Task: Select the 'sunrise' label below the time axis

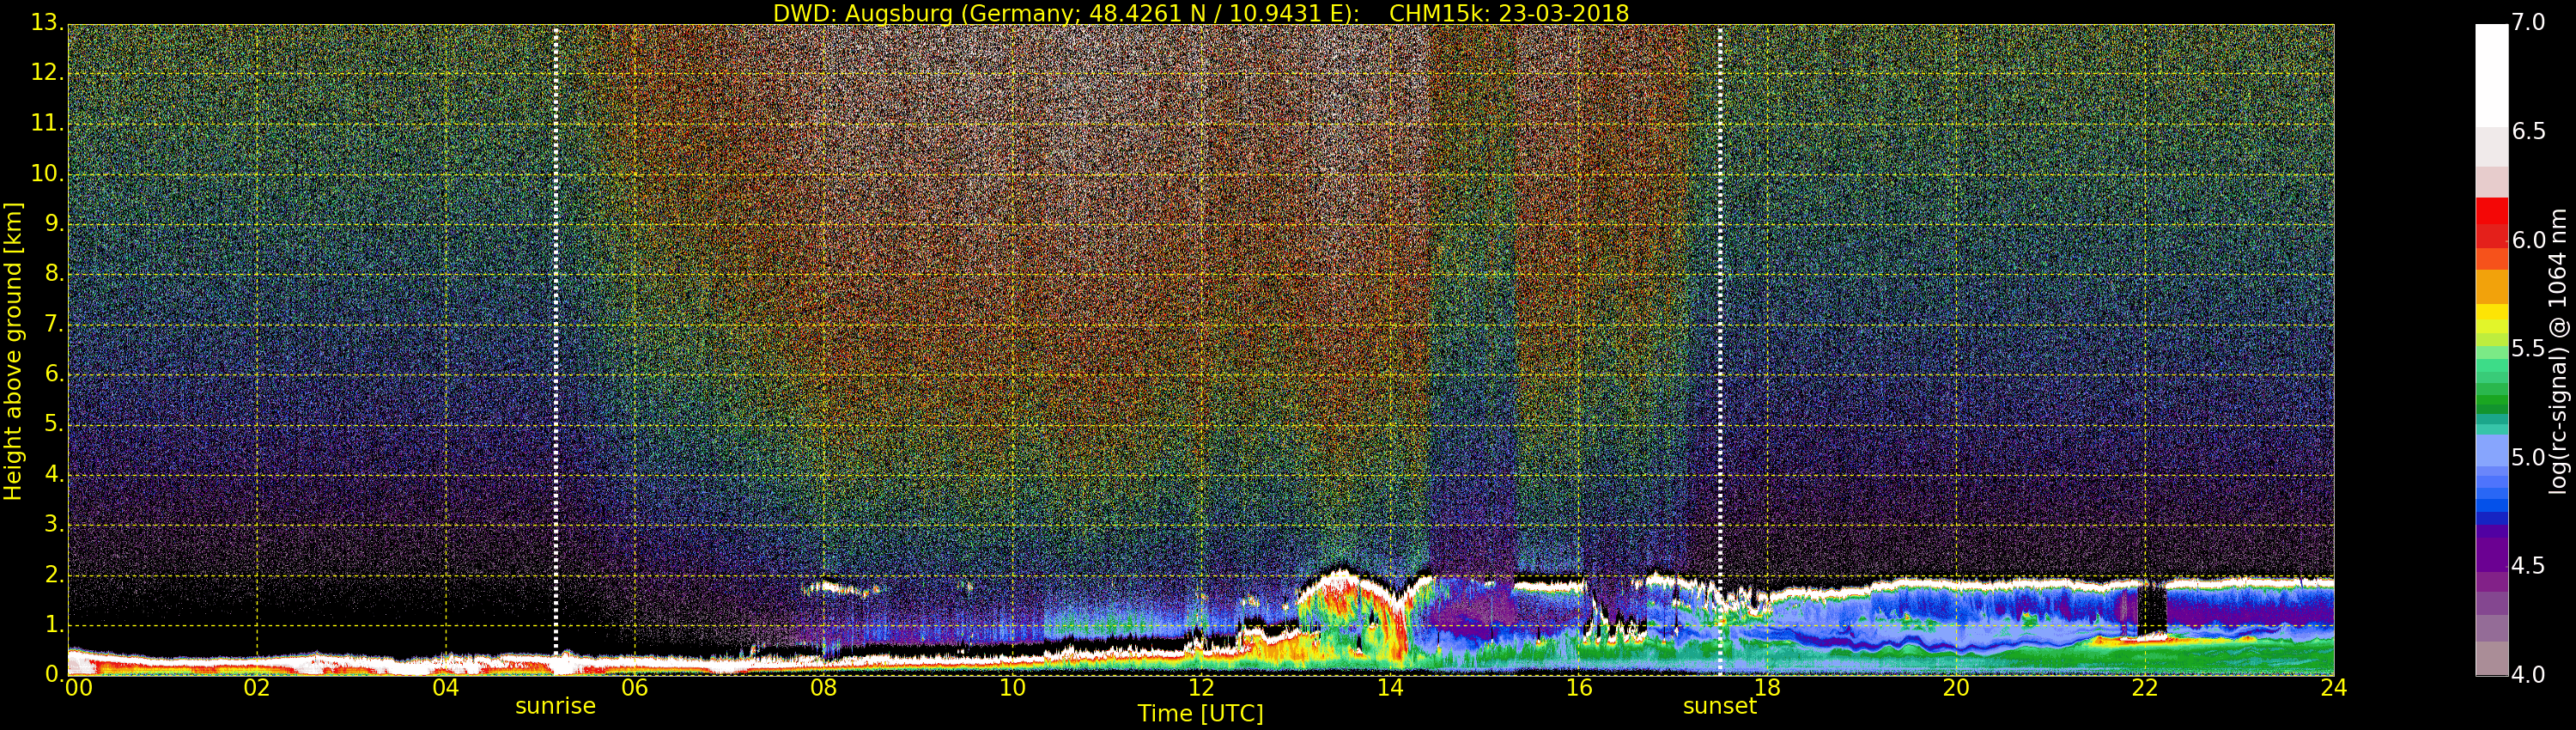Action: pyautogui.click(x=555, y=706)
